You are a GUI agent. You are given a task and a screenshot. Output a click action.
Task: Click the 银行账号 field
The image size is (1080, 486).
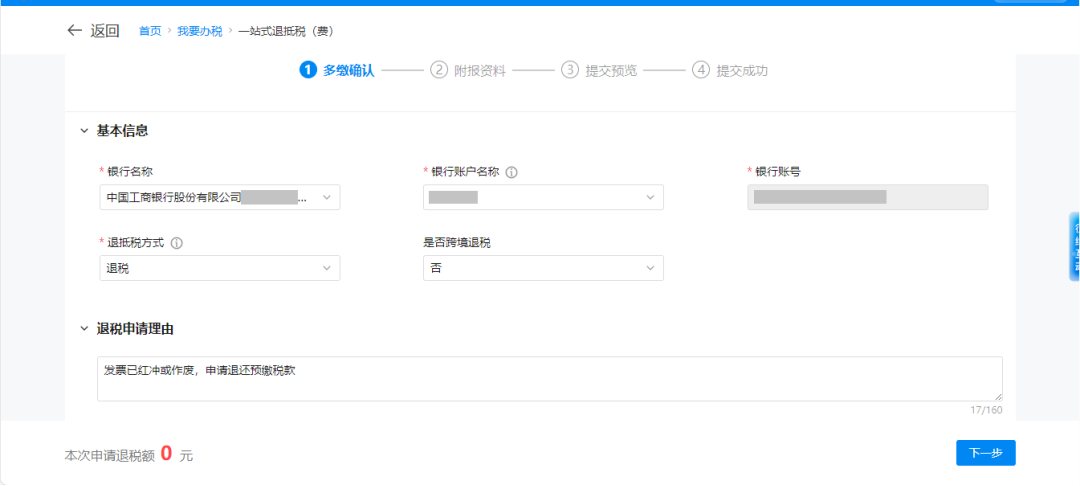coord(868,198)
